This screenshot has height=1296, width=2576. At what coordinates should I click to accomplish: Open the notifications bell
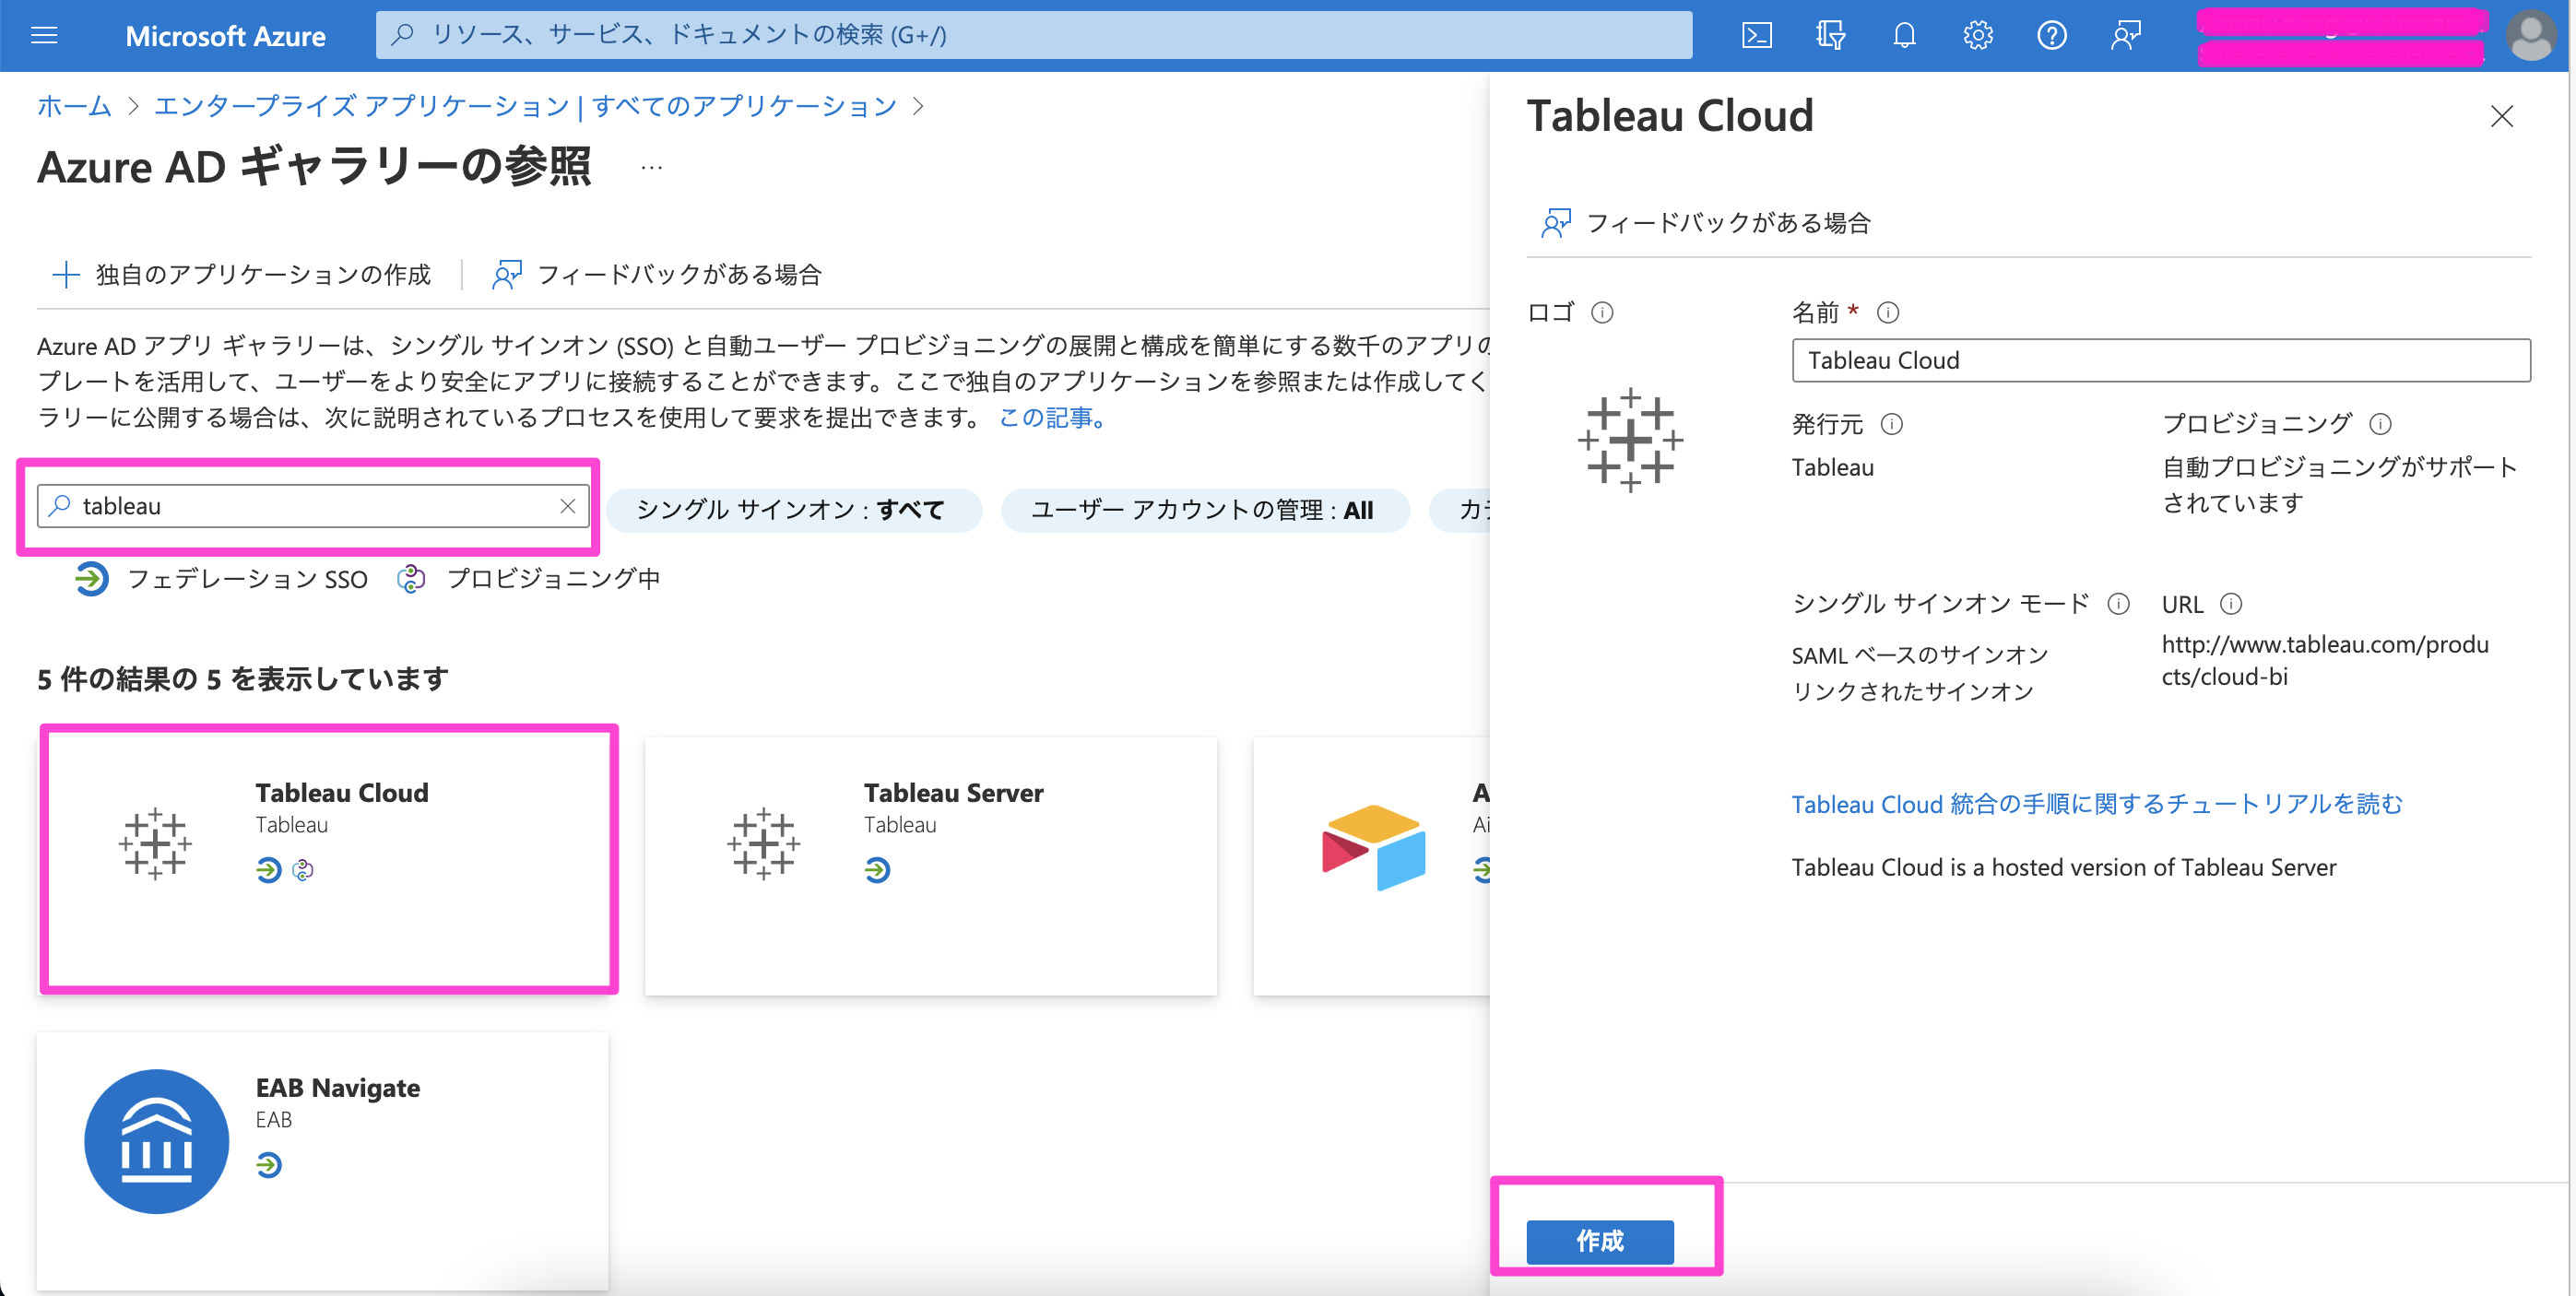(x=1903, y=35)
